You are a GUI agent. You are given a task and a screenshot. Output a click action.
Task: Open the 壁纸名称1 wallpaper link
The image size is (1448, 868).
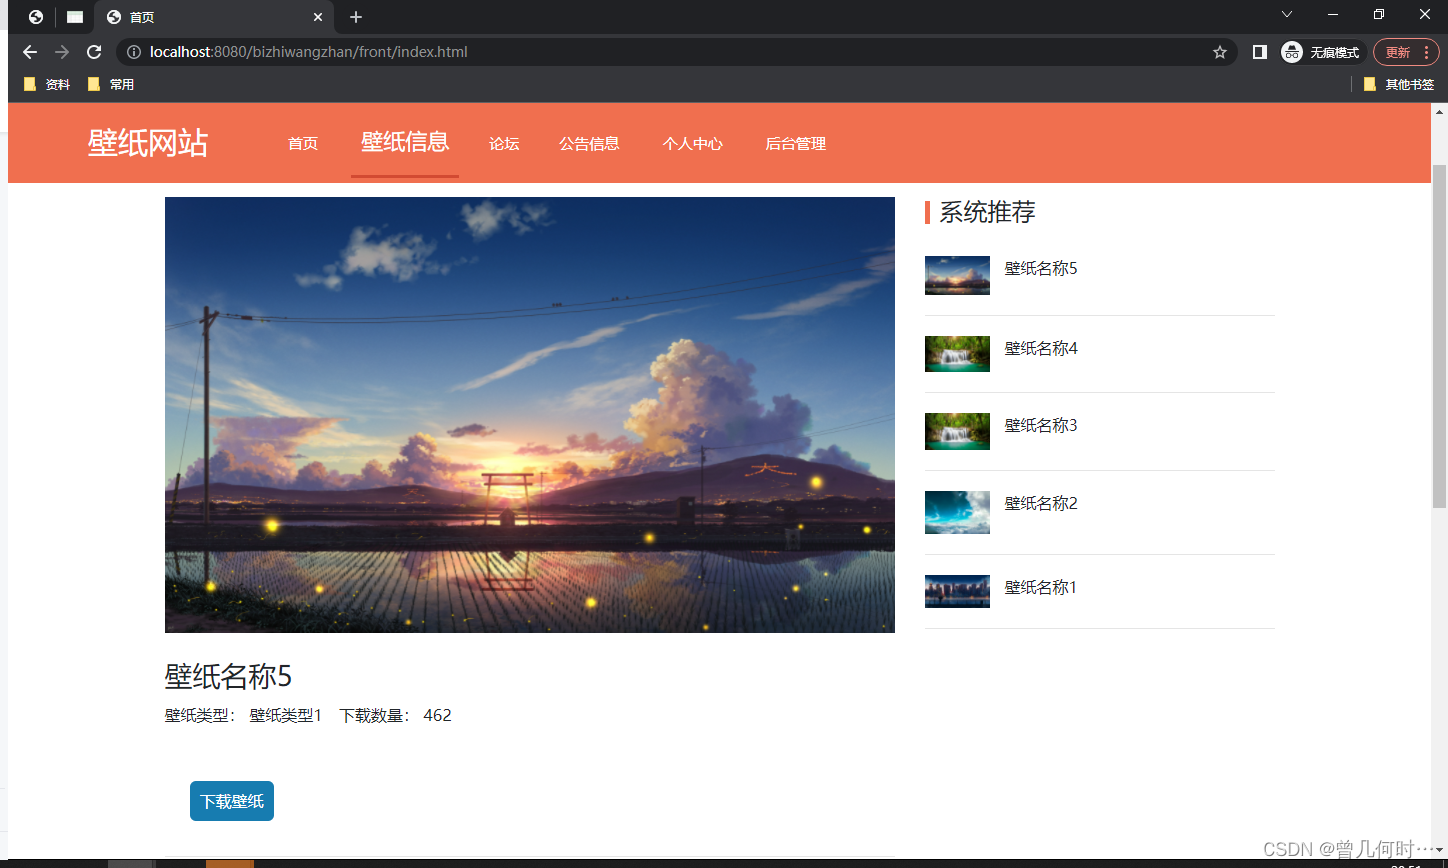tap(1039, 587)
